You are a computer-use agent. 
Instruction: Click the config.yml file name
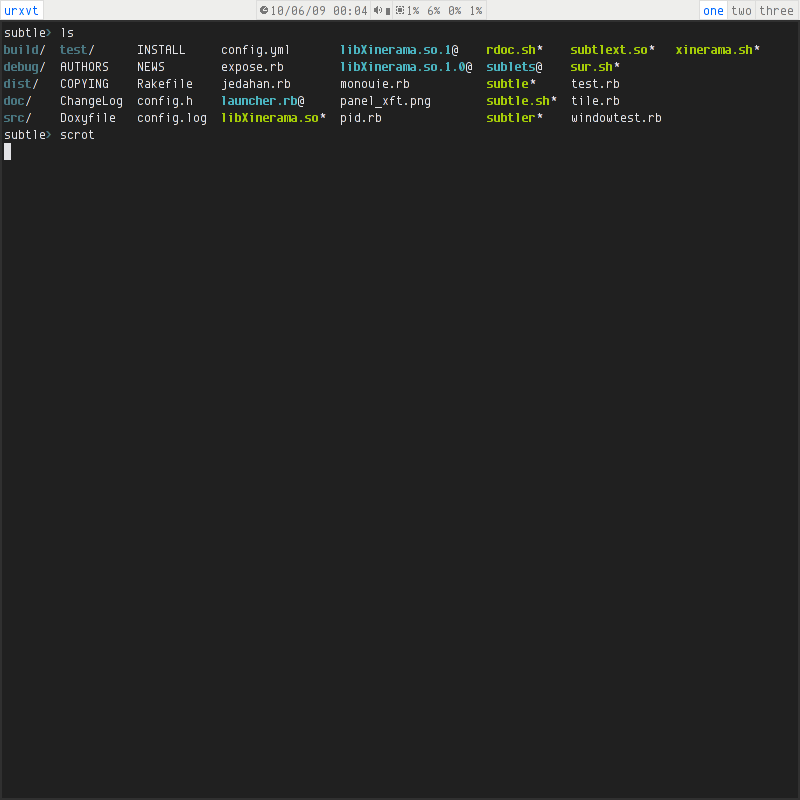pyautogui.click(x=255, y=50)
